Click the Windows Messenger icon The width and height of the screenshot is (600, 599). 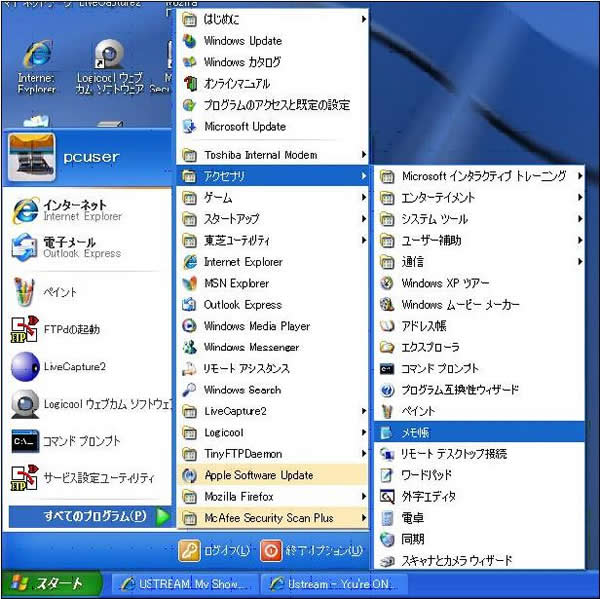tap(190, 347)
